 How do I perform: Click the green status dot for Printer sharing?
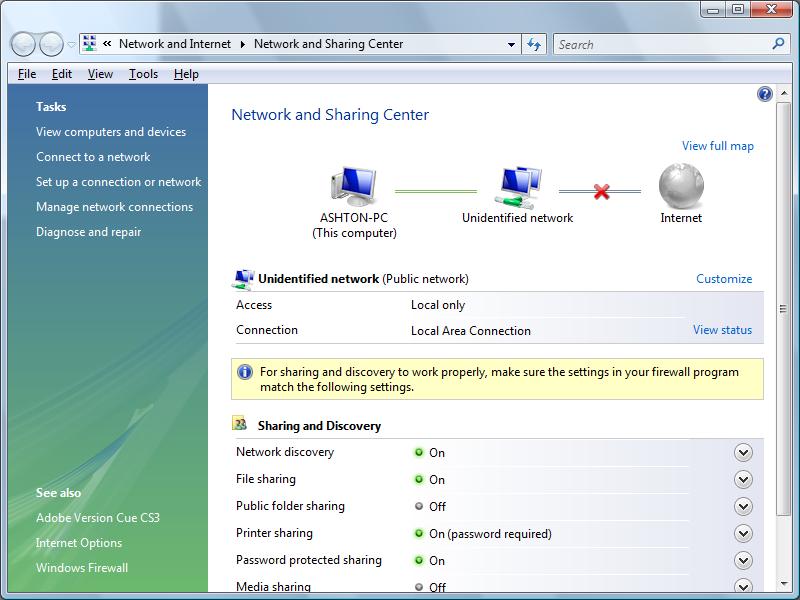coord(419,533)
